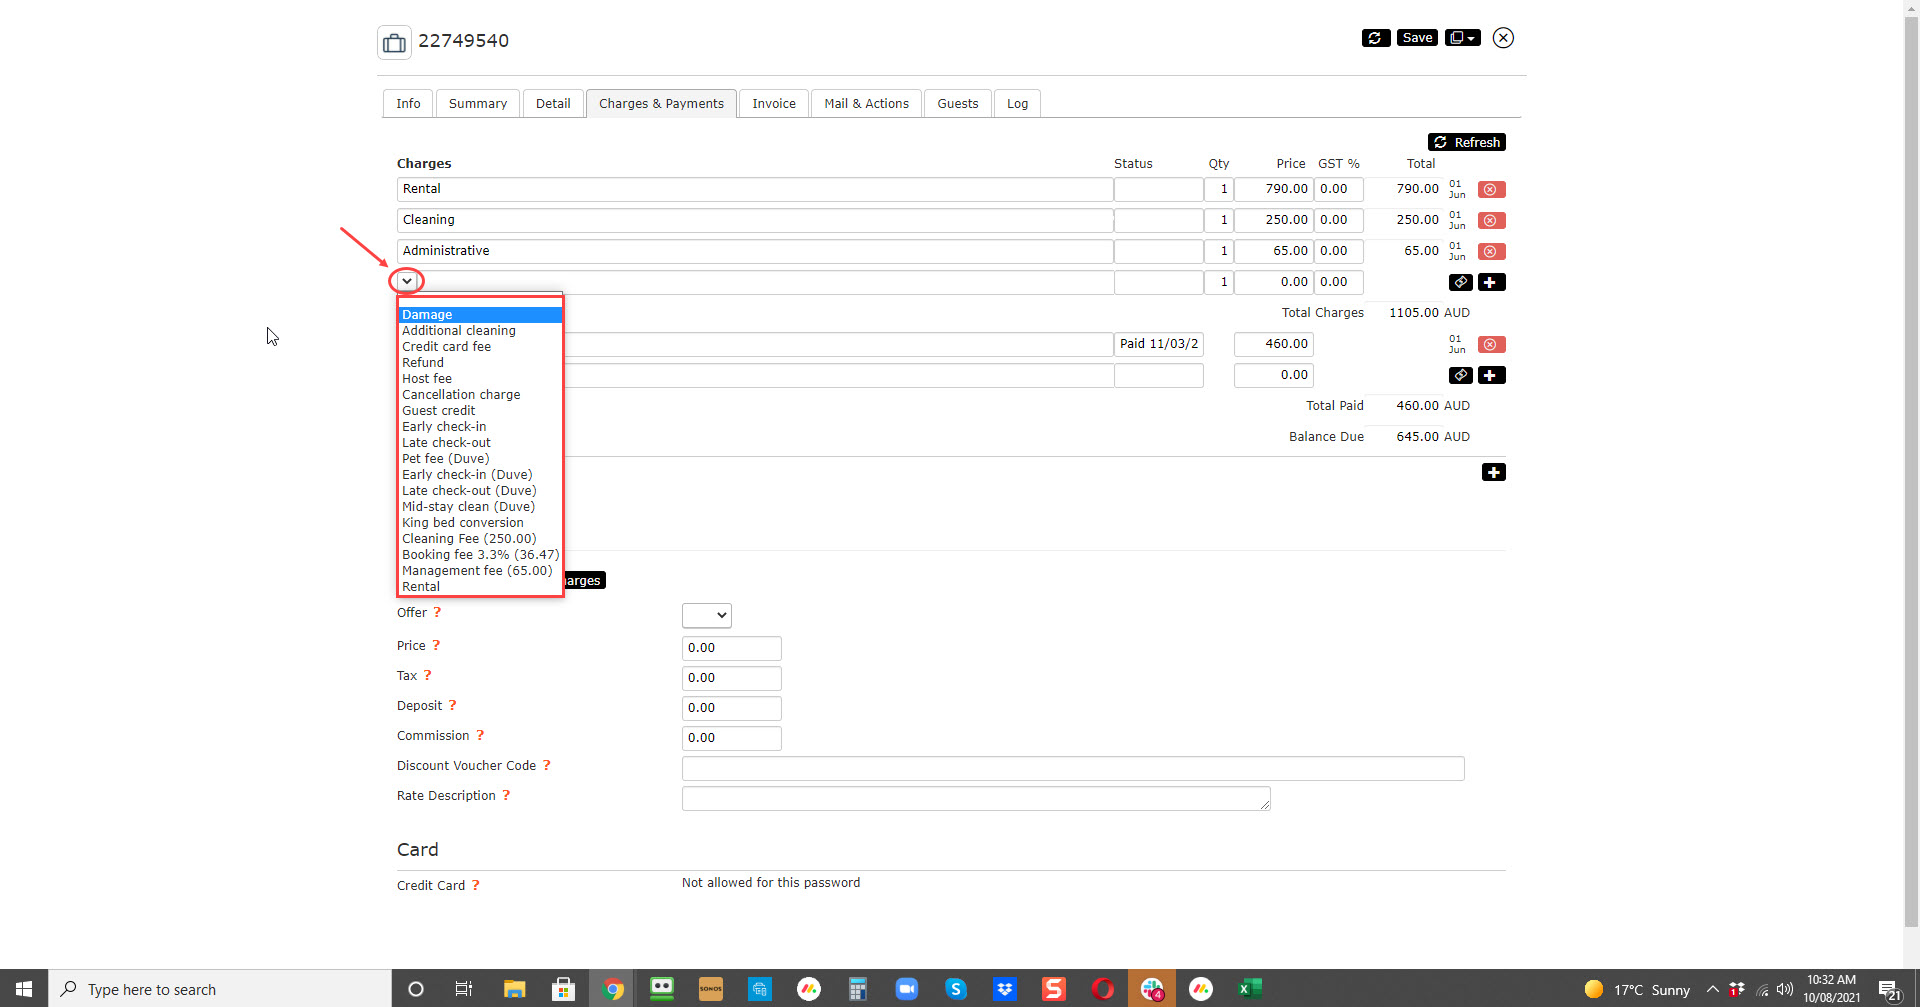Screen dimensions: 1920x1007
Task: Delete the Rental charge row
Action: [1491, 190]
